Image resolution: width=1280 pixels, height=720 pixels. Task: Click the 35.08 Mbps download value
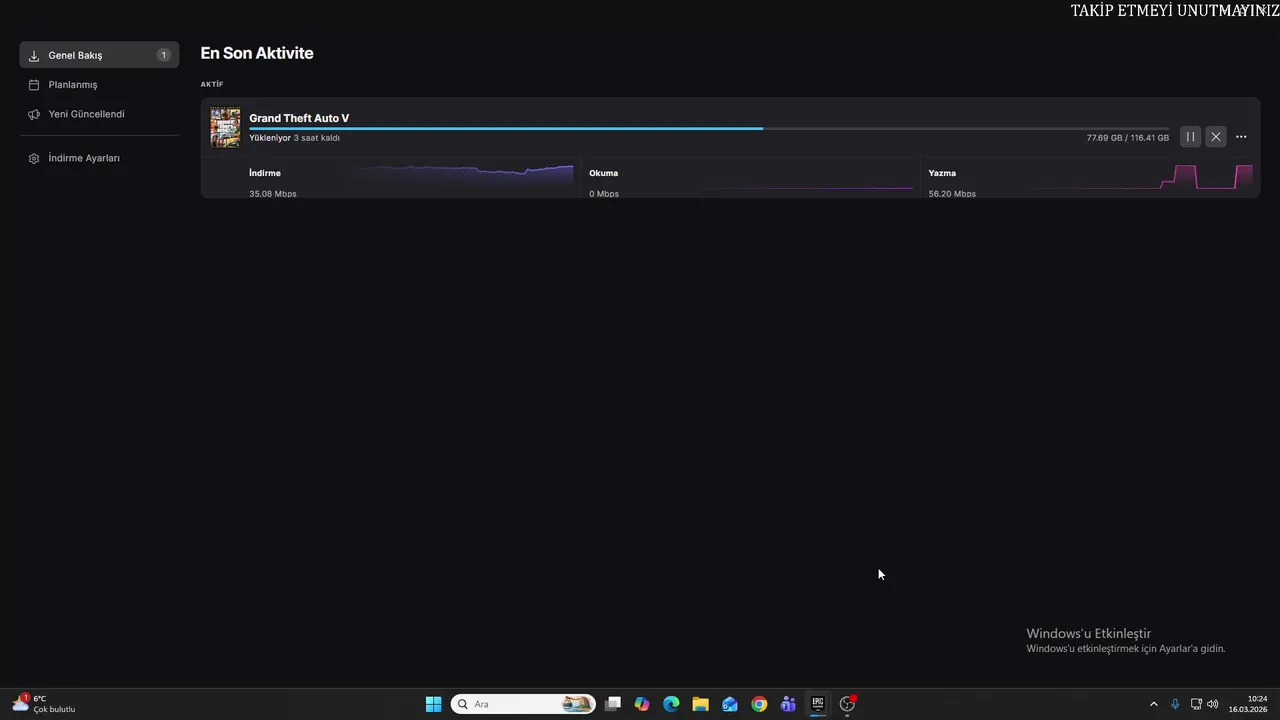(273, 194)
